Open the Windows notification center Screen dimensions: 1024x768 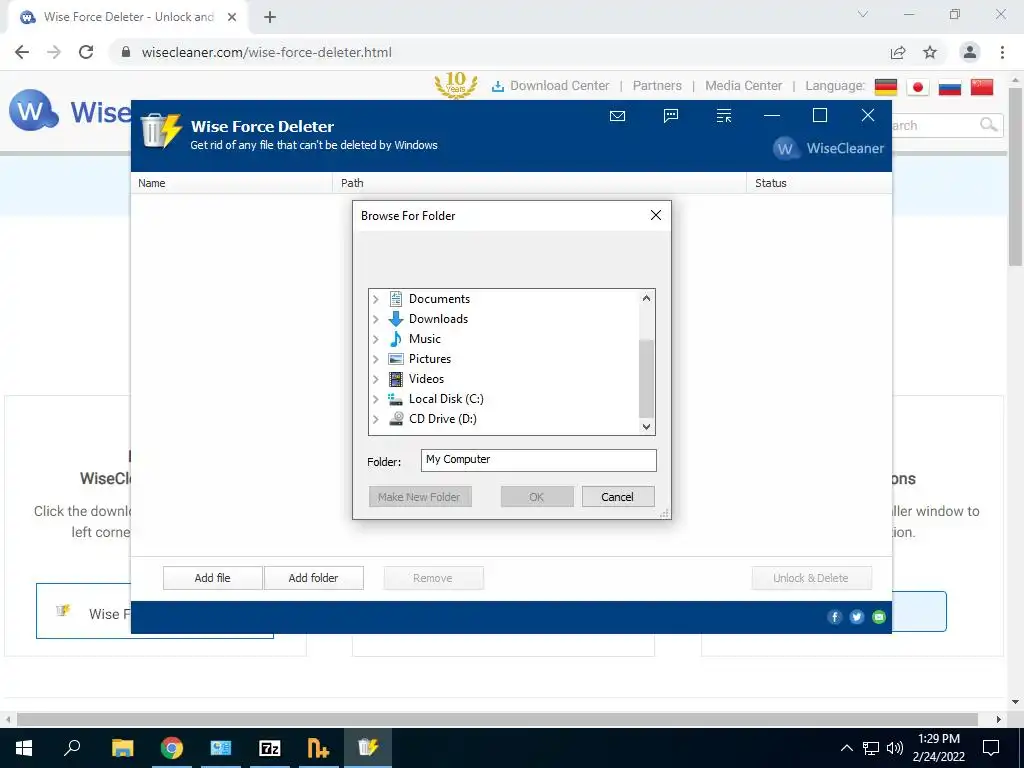pos(991,748)
